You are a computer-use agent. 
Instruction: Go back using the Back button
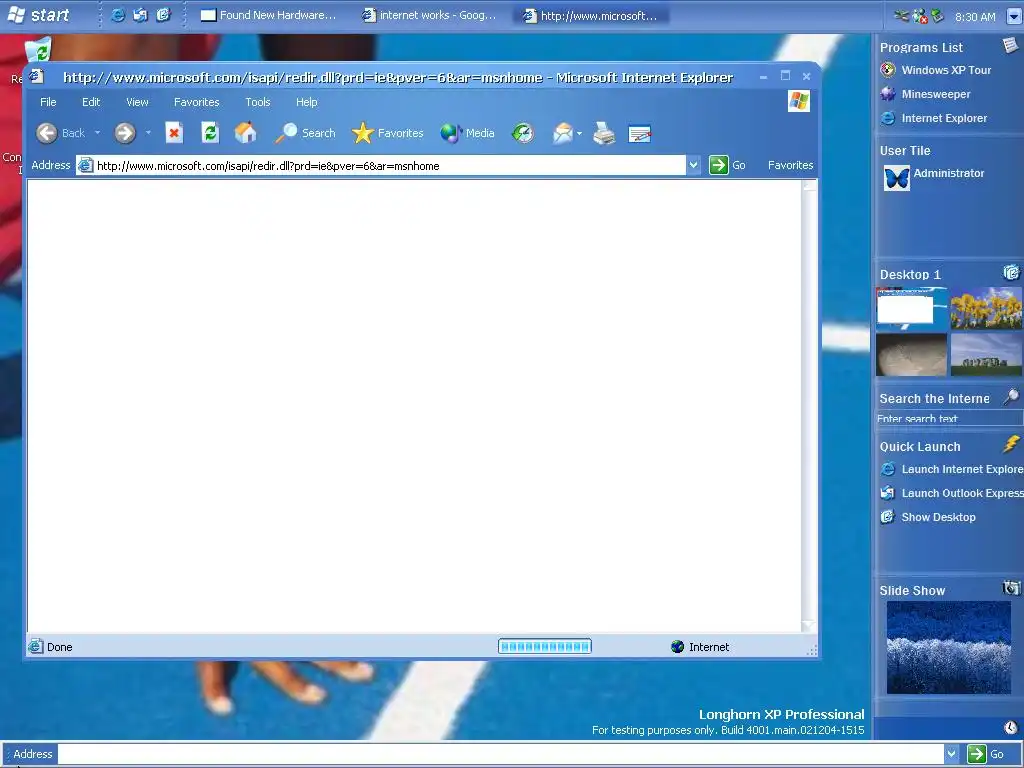point(61,133)
